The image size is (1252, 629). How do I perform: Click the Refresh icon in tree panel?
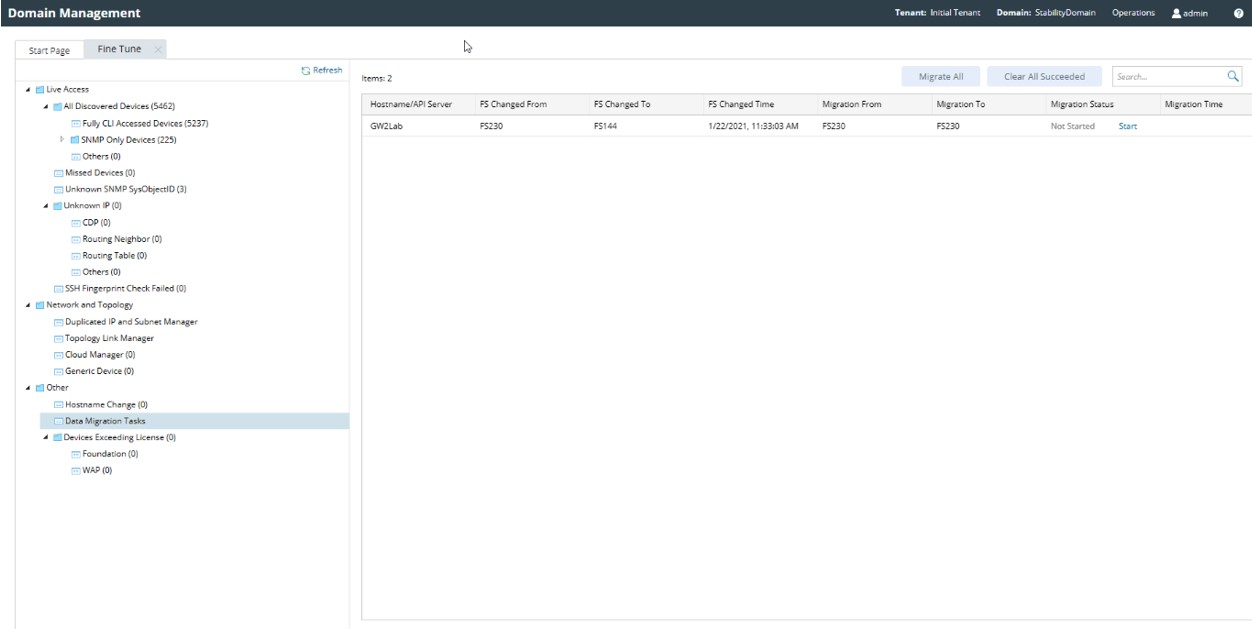coord(306,71)
